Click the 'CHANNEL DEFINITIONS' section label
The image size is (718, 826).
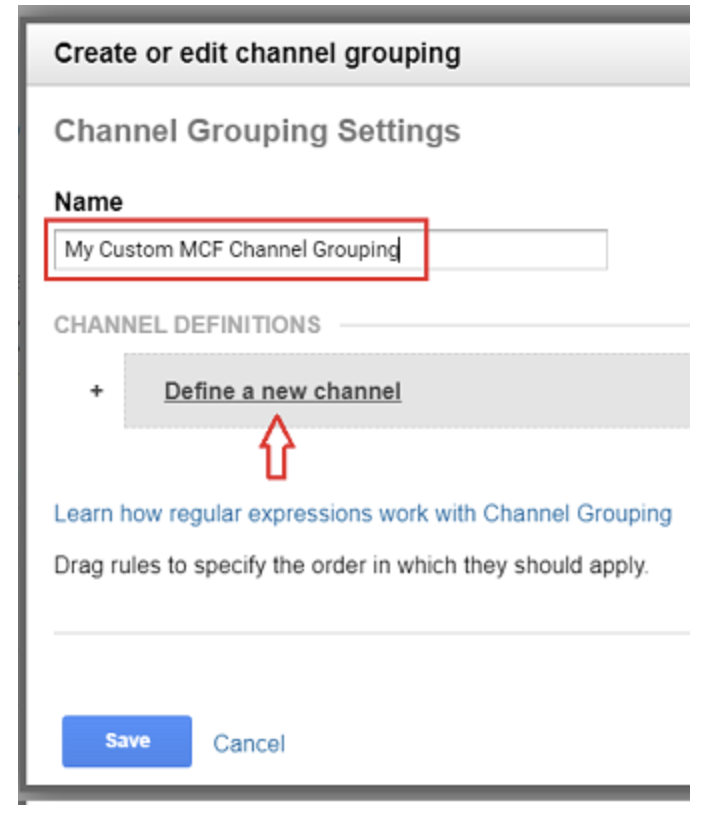tap(188, 325)
